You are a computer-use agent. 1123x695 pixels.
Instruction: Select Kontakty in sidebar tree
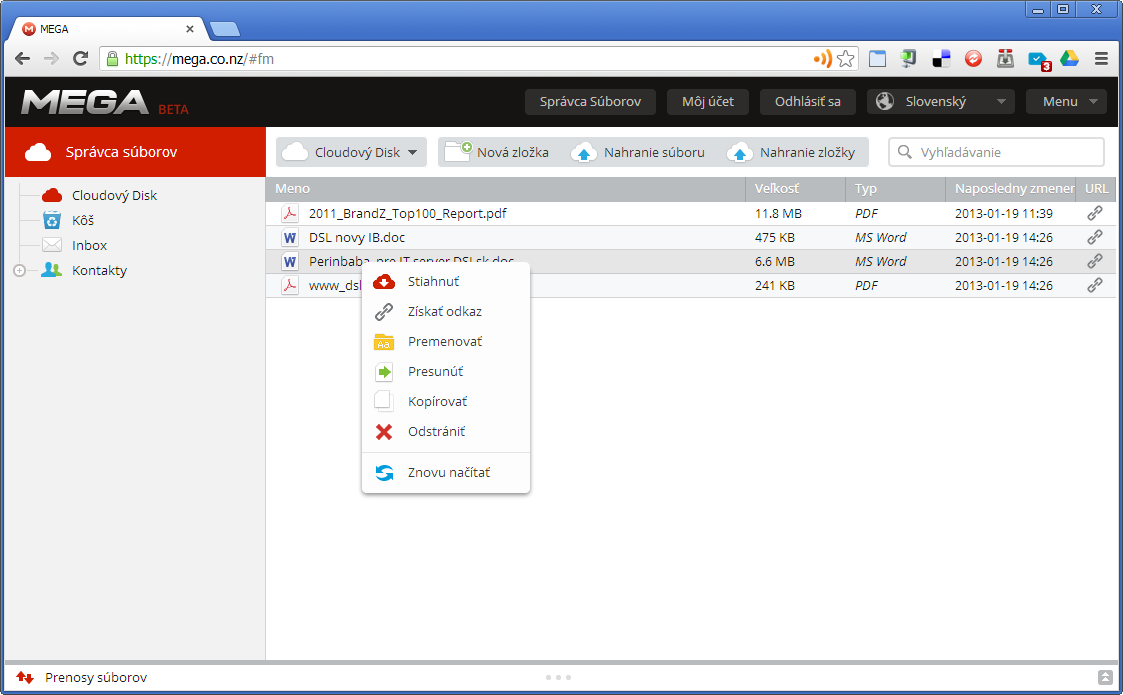click(x=100, y=271)
